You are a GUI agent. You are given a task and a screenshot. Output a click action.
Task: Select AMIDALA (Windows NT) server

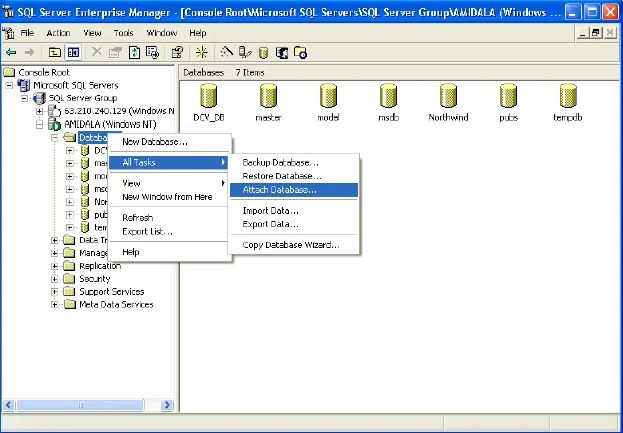click(110, 124)
